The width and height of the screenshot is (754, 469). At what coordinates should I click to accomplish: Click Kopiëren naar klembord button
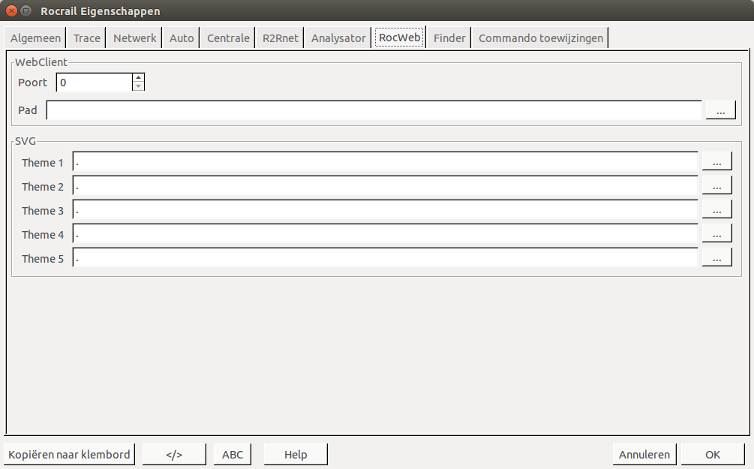point(69,454)
